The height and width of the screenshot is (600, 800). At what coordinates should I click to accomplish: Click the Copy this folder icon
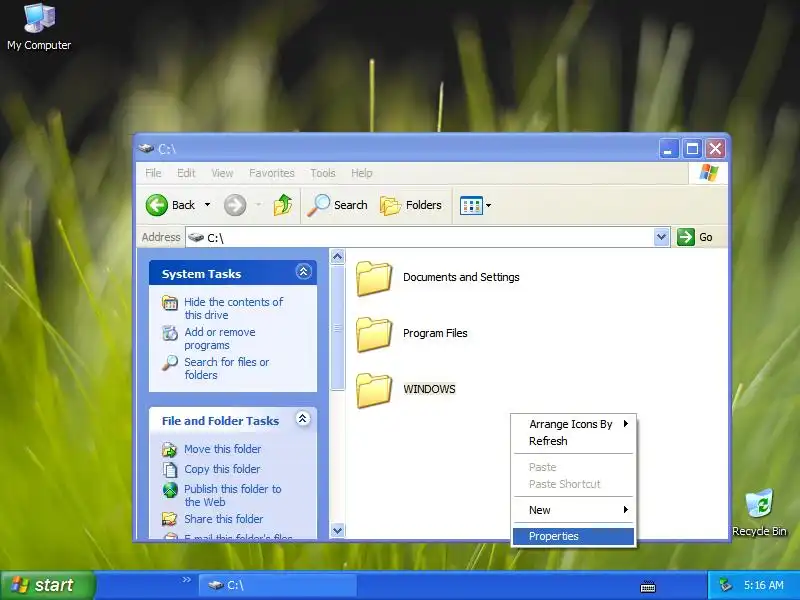(169, 469)
